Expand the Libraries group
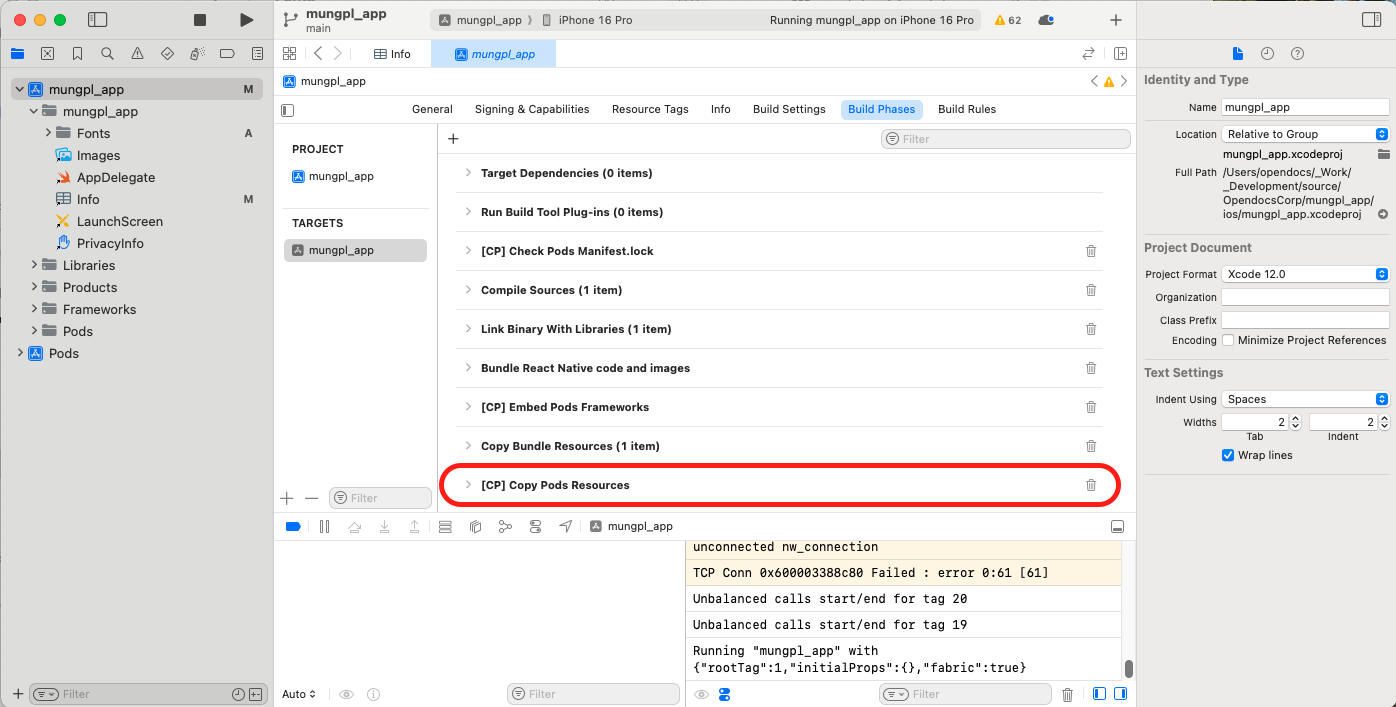Image resolution: width=1396 pixels, height=707 pixels. [x=34, y=265]
